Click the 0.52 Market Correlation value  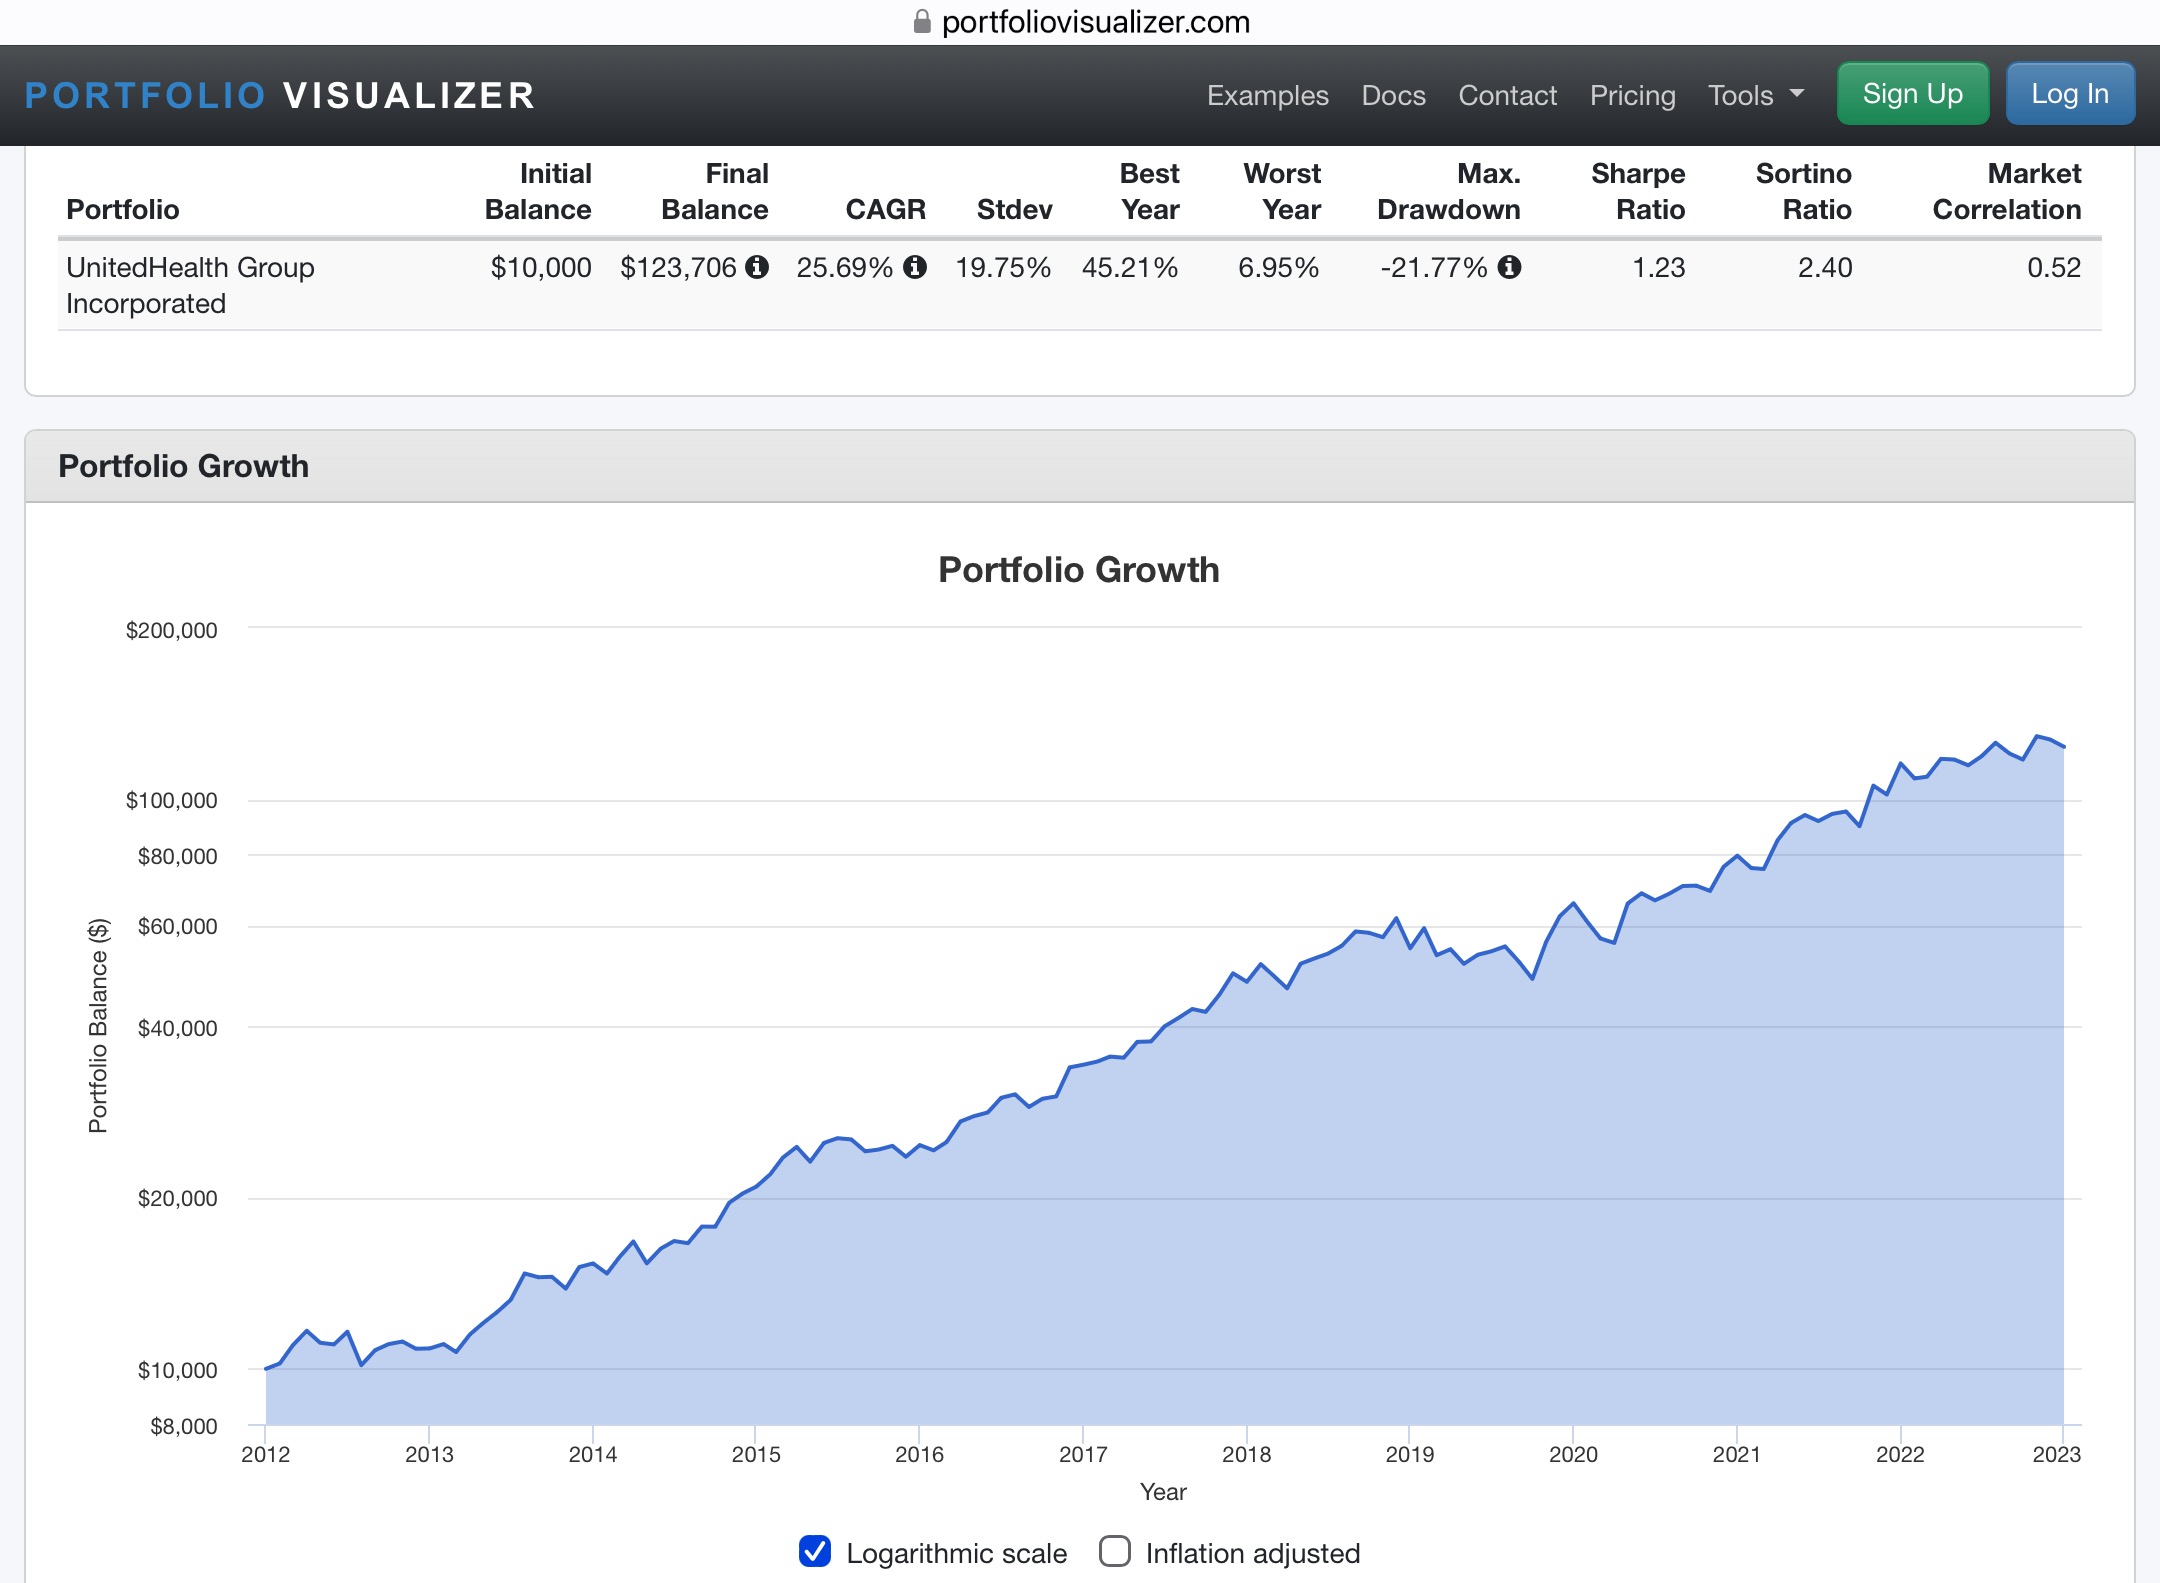[2054, 267]
